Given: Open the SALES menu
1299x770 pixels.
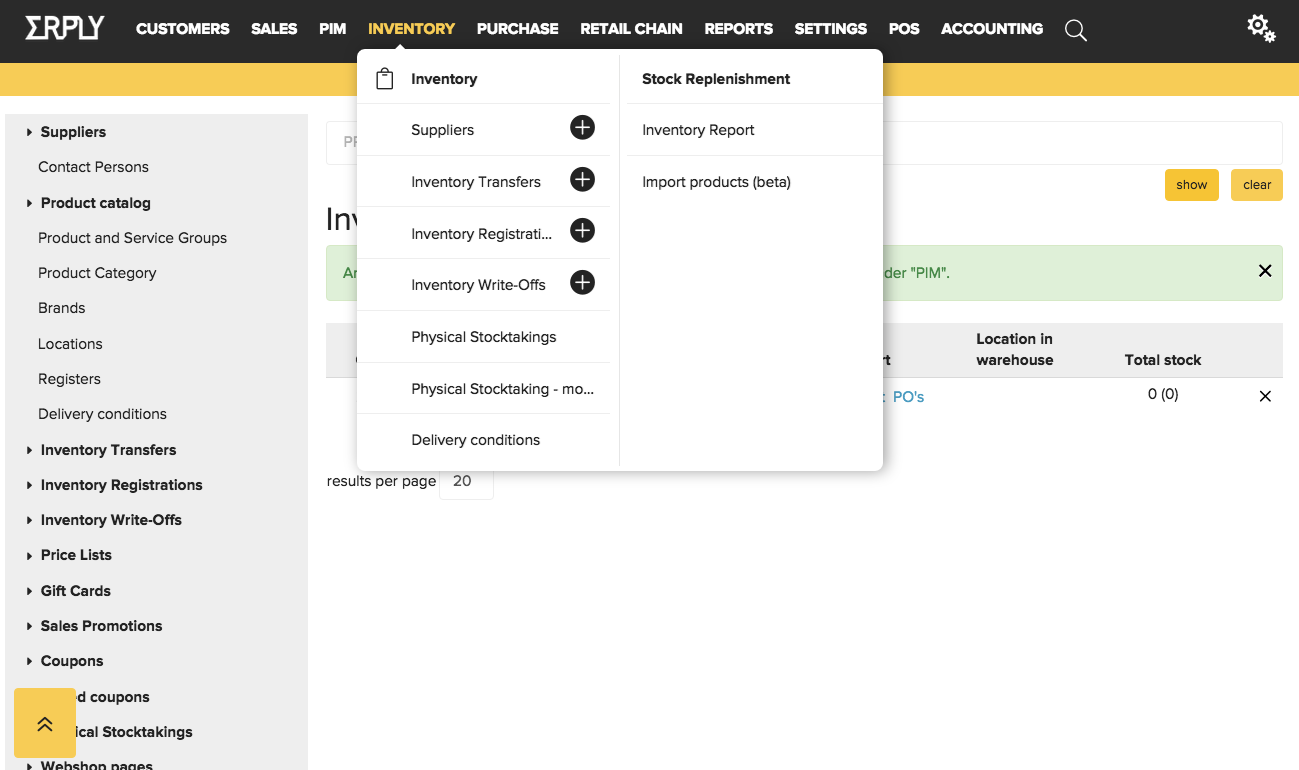Looking at the screenshot, I should tap(274, 29).
